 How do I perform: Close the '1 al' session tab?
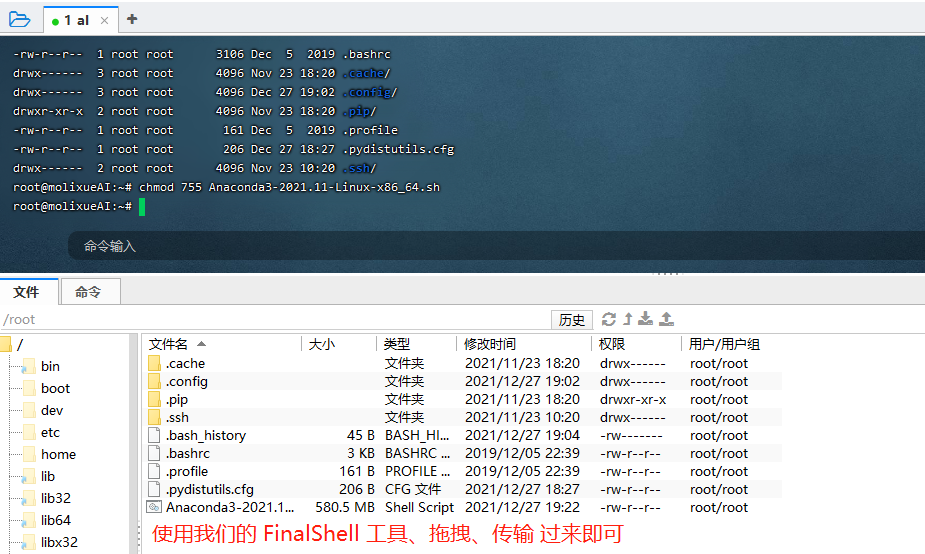tap(104, 21)
